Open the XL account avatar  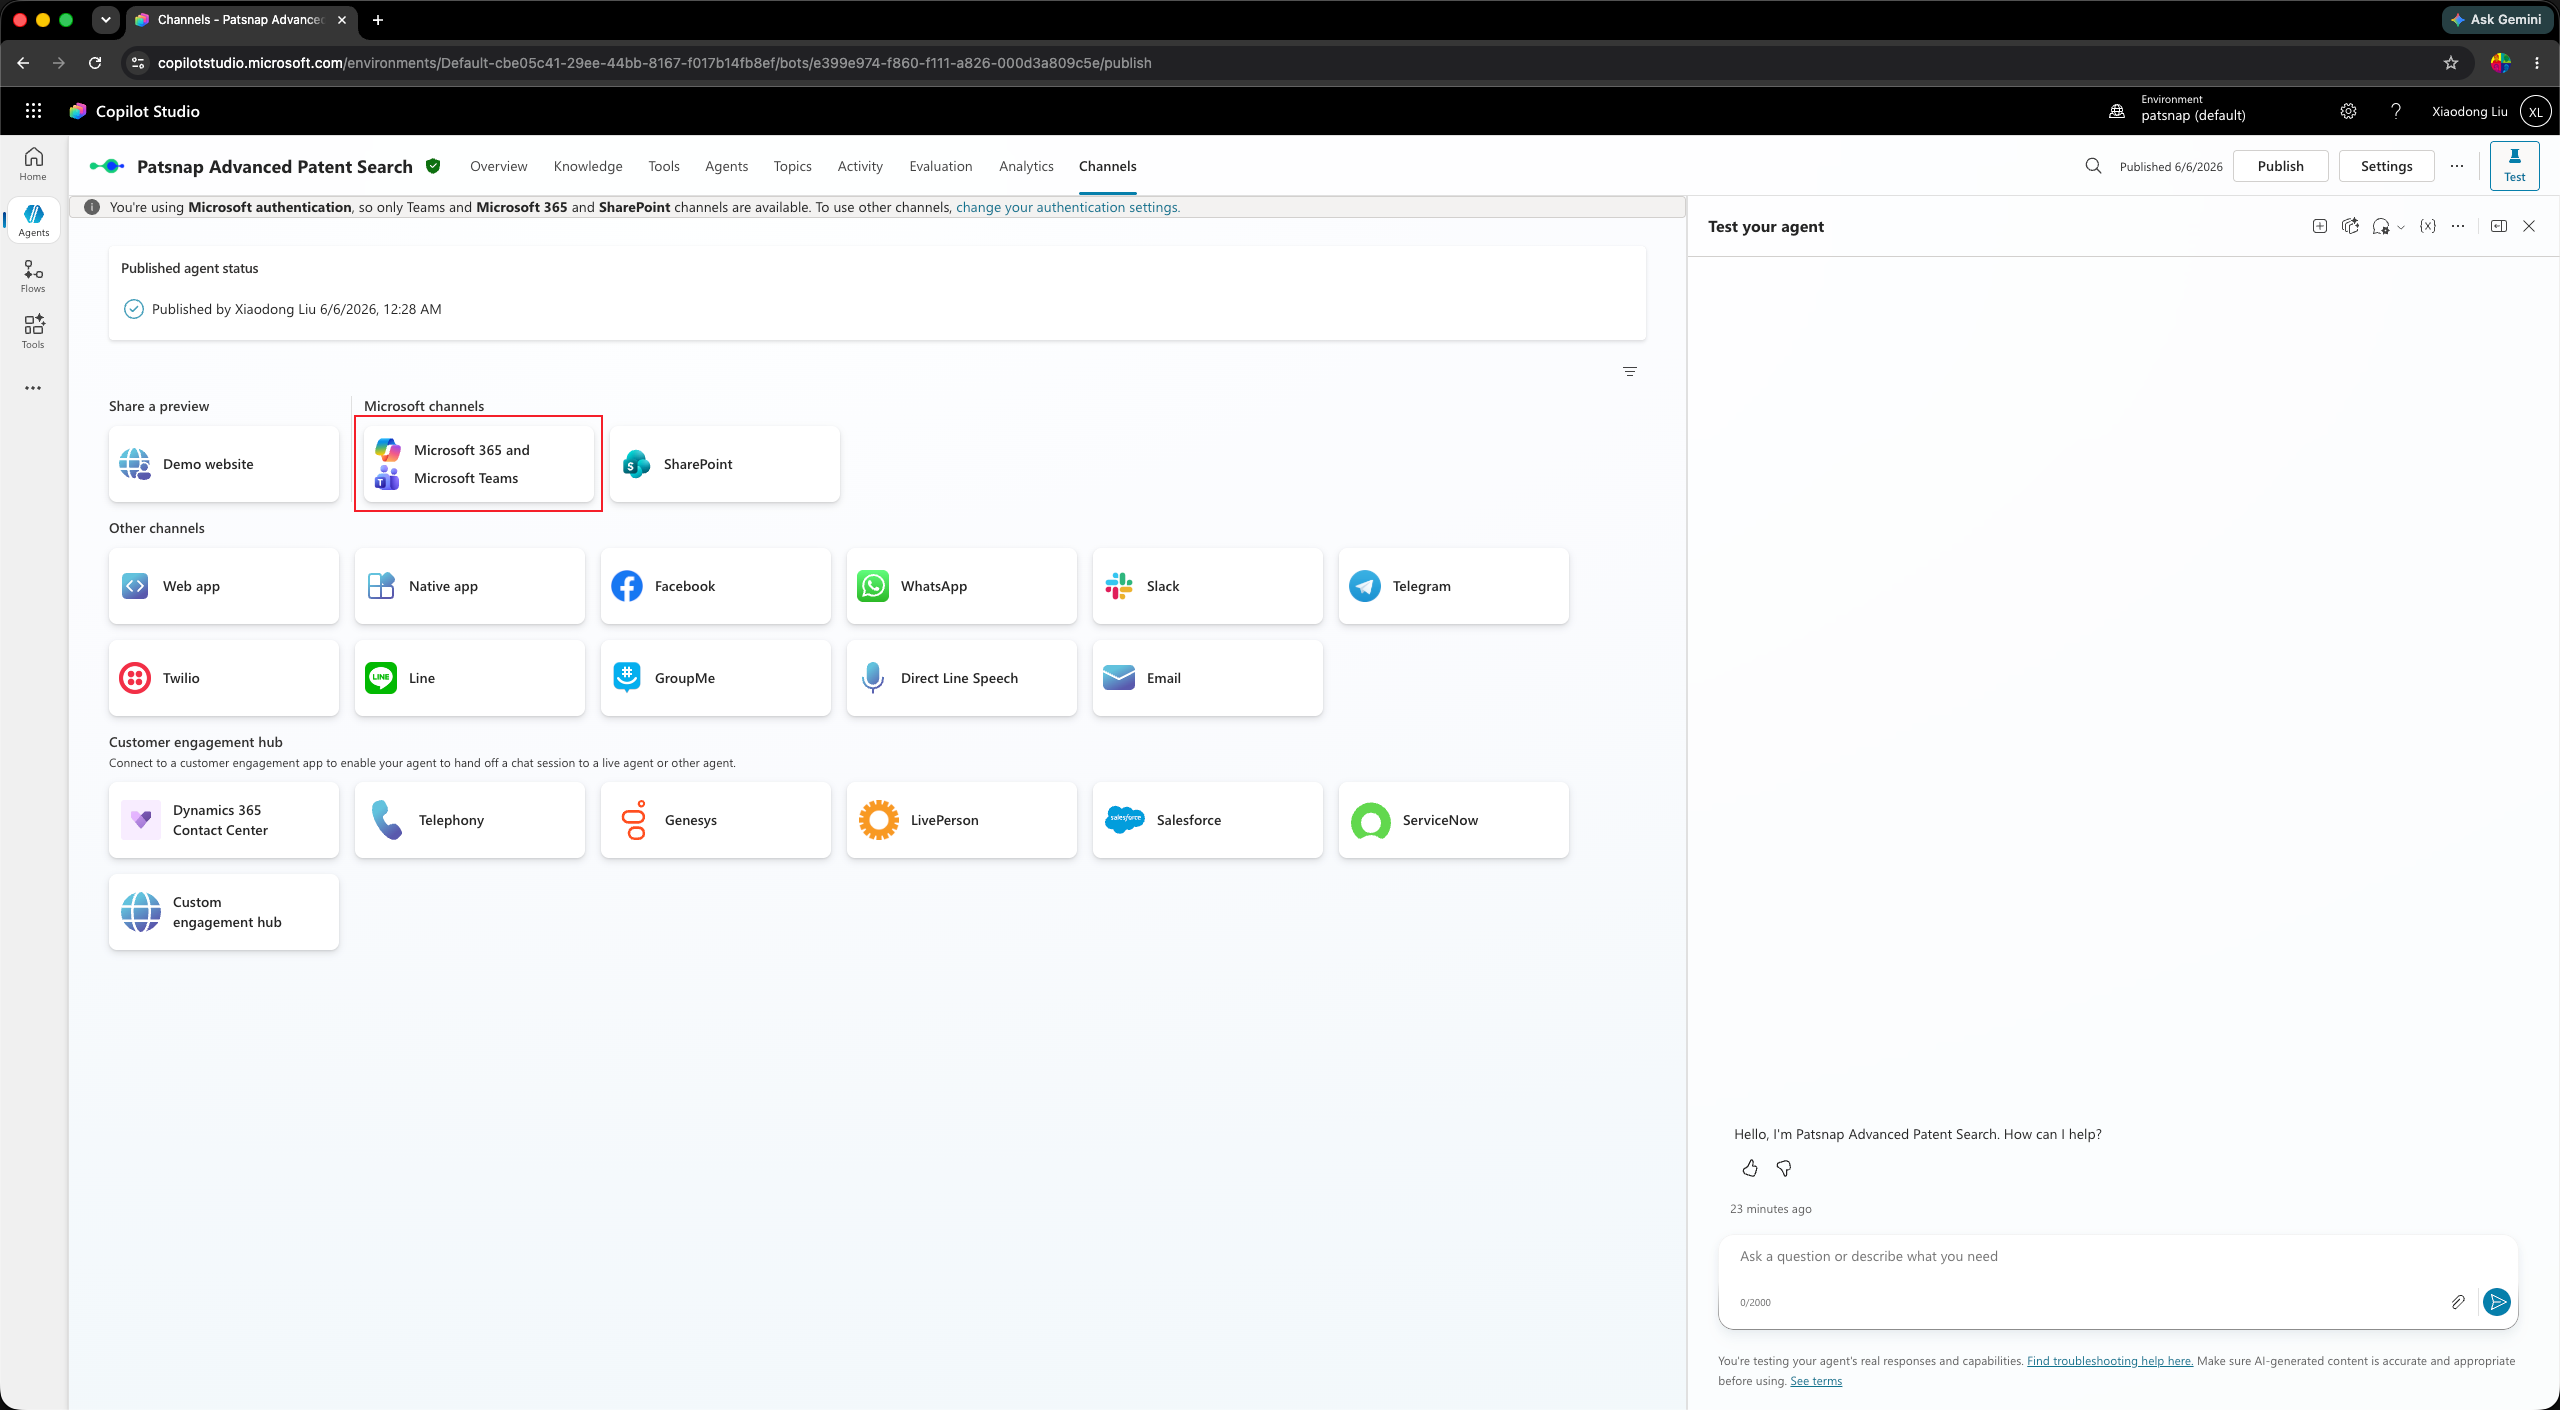[2535, 111]
